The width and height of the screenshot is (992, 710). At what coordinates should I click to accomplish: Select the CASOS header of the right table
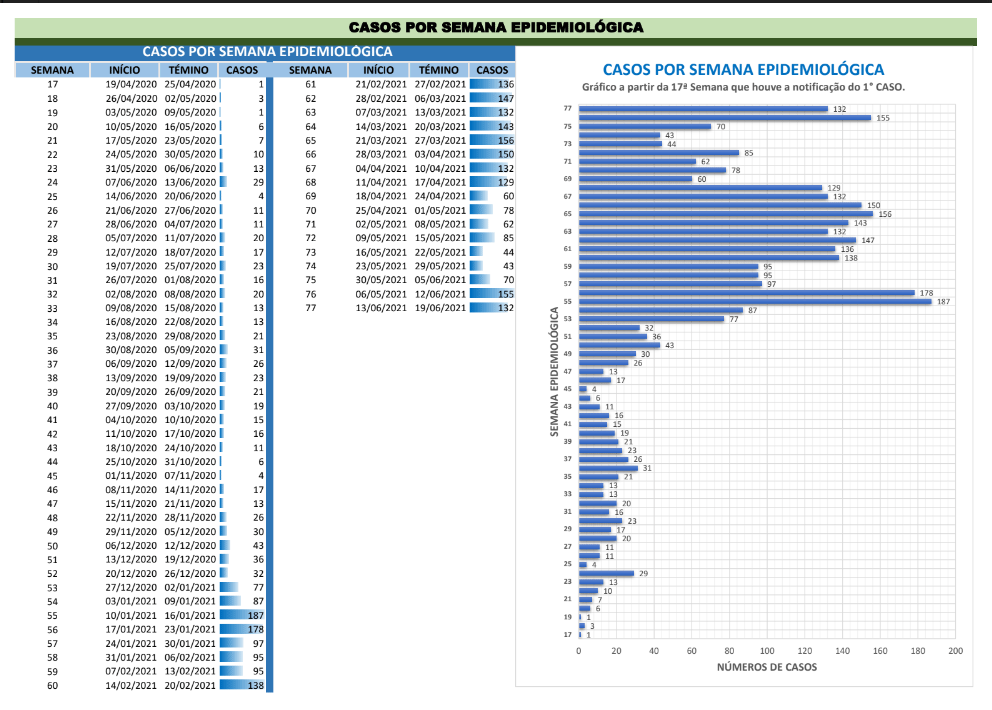492,70
